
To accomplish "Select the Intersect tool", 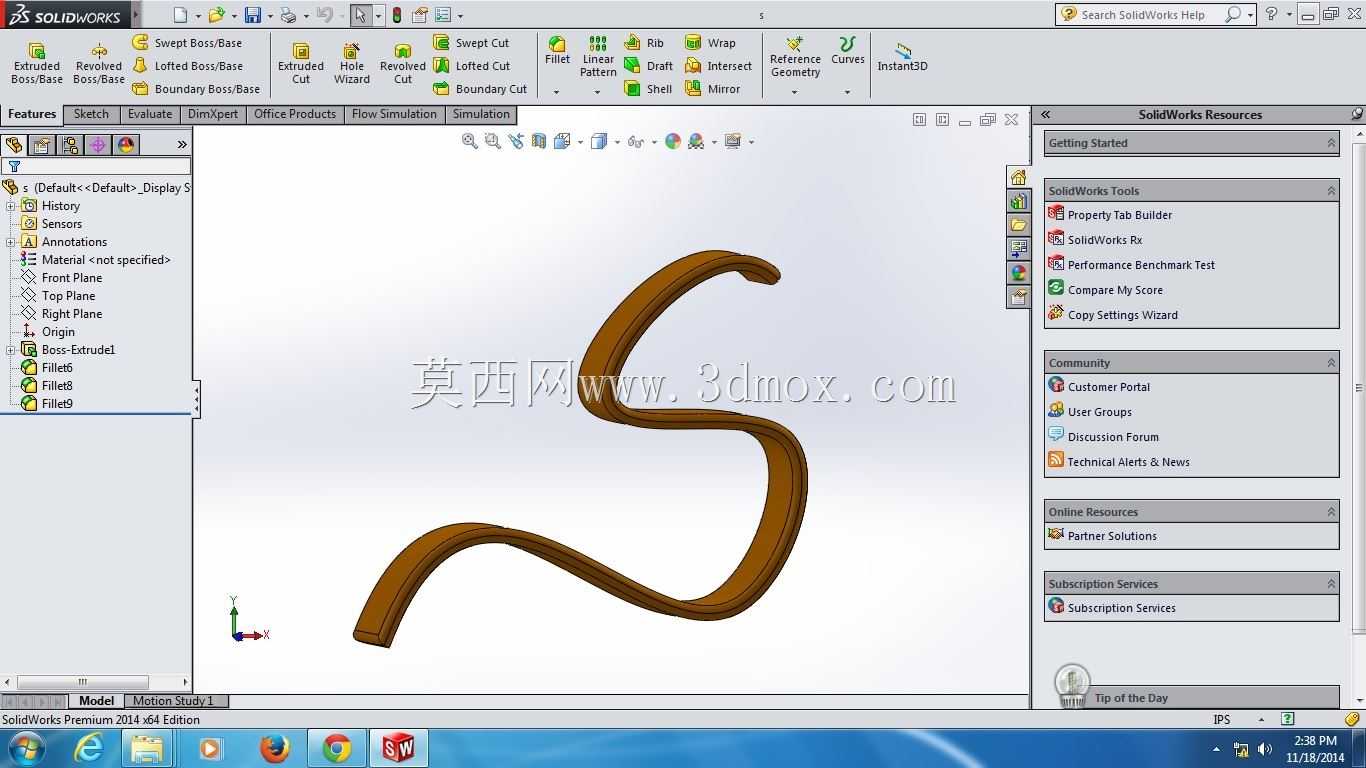I will (x=718, y=66).
